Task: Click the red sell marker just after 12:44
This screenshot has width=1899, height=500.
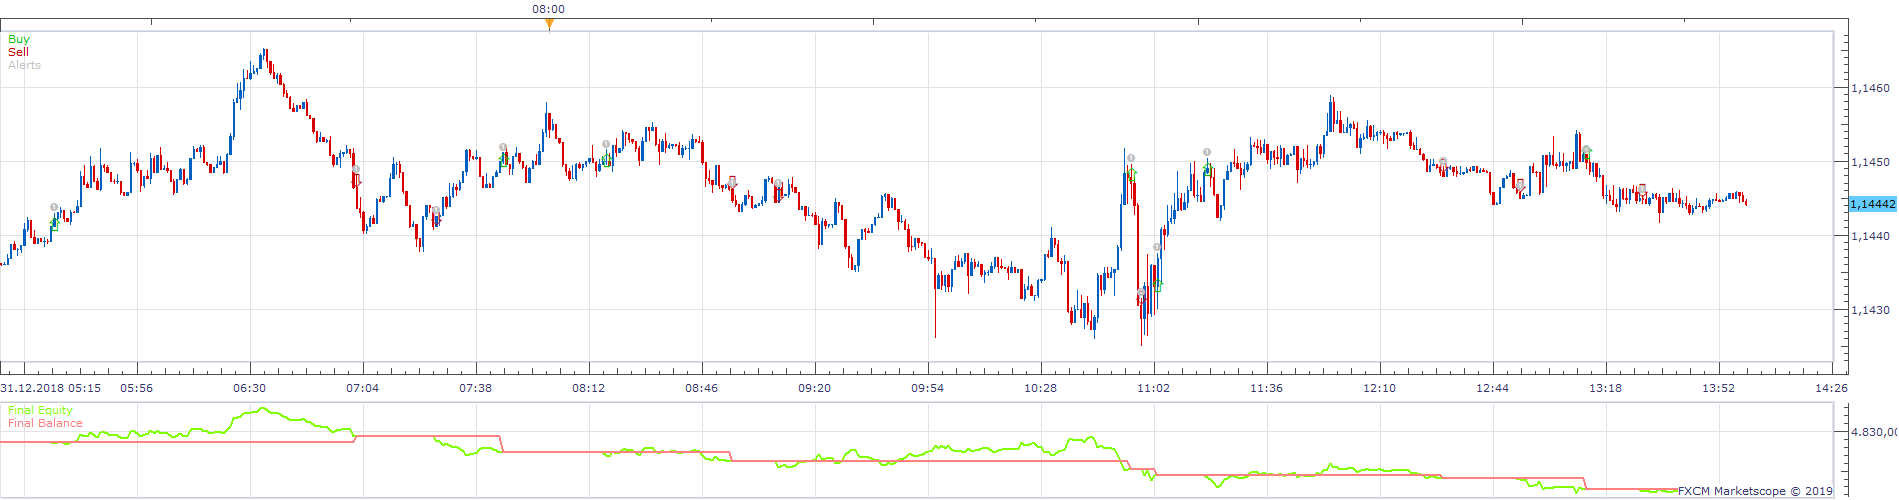Action: [1520, 185]
